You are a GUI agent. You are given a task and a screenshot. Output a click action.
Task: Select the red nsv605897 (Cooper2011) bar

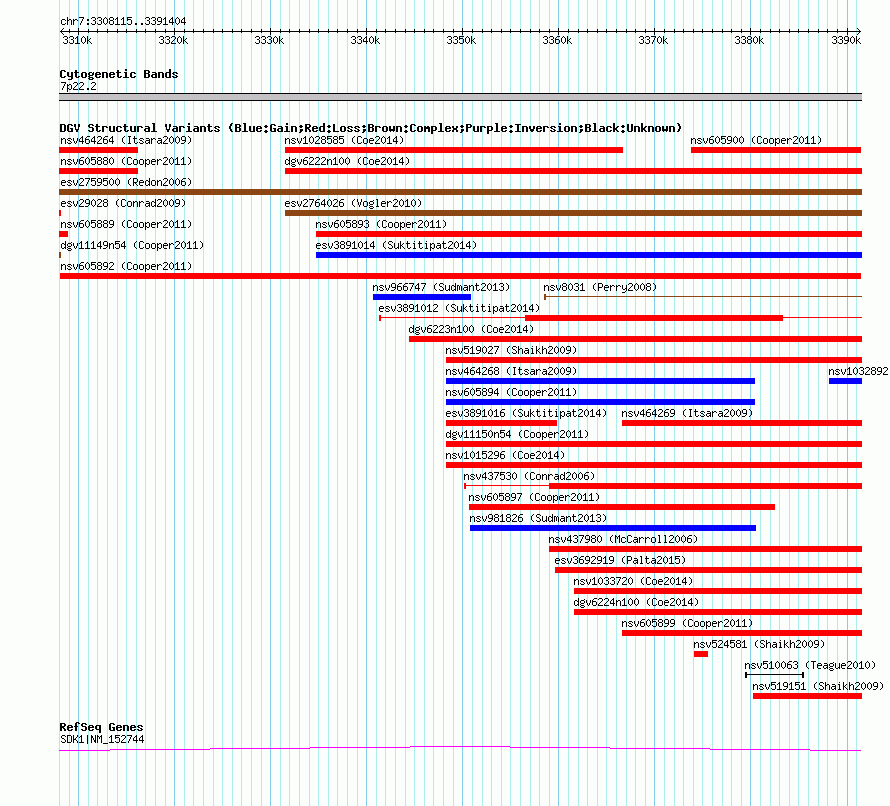point(622,507)
